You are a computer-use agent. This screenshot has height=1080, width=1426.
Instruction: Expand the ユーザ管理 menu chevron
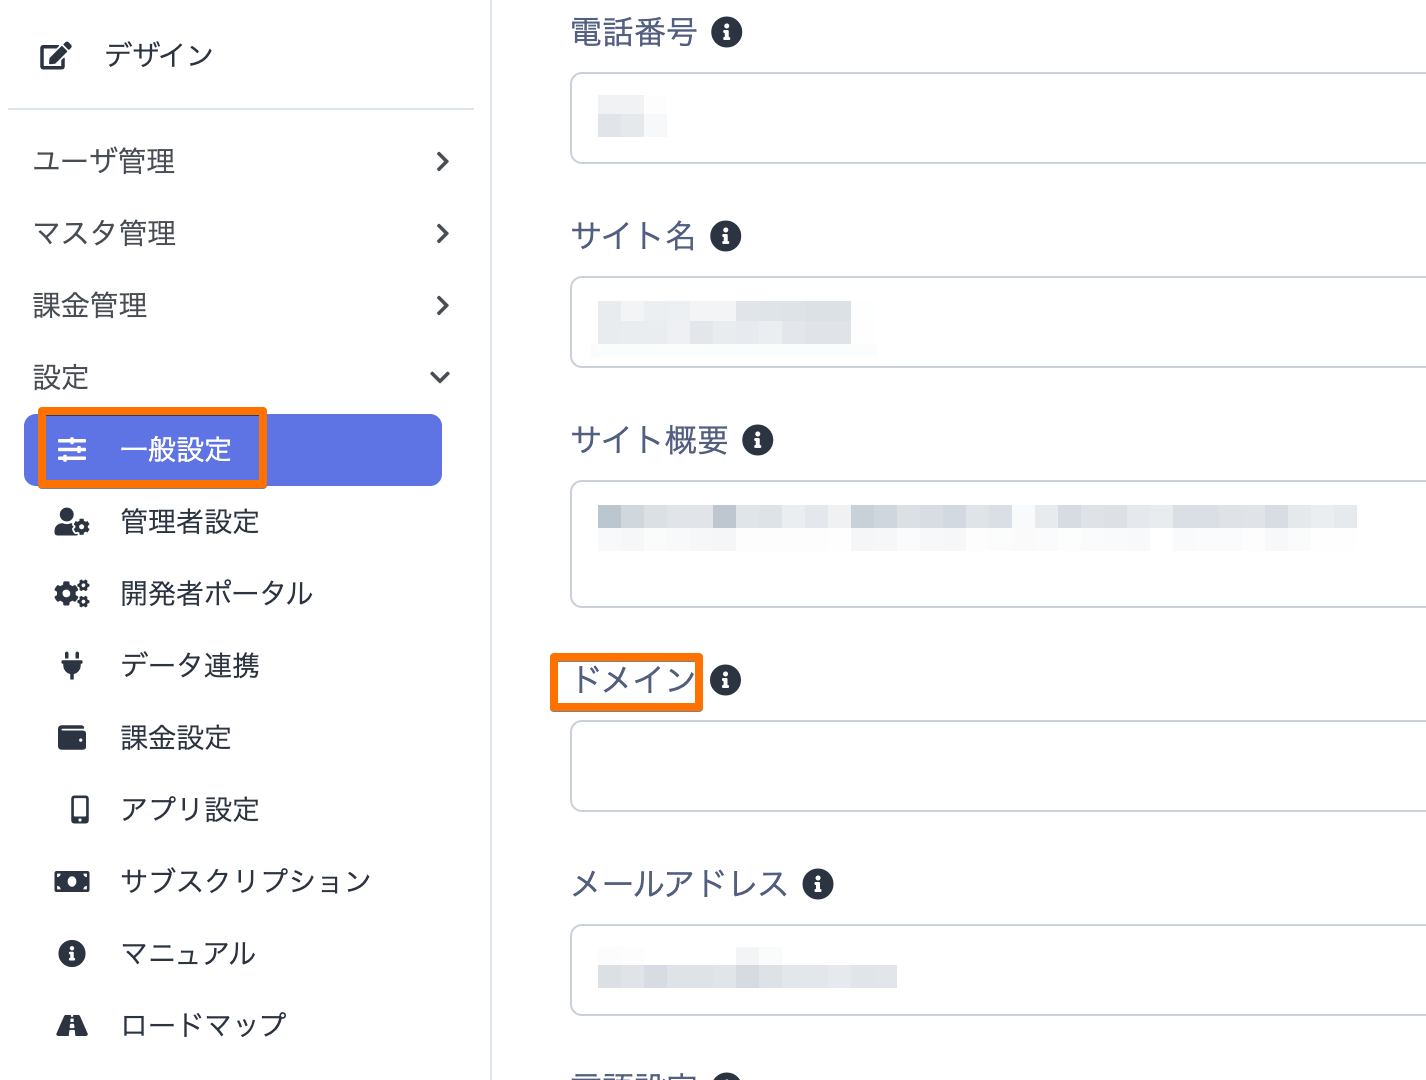coord(442,161)
